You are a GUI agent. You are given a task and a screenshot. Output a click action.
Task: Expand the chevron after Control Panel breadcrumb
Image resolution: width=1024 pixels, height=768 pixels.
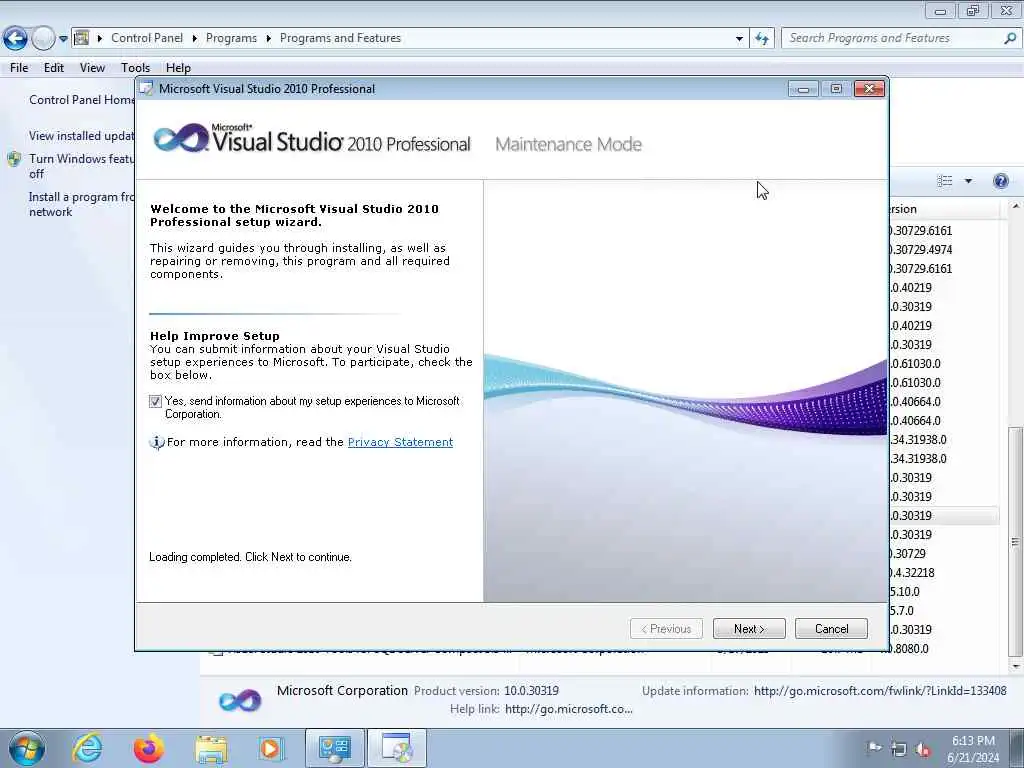coord(195,39)
